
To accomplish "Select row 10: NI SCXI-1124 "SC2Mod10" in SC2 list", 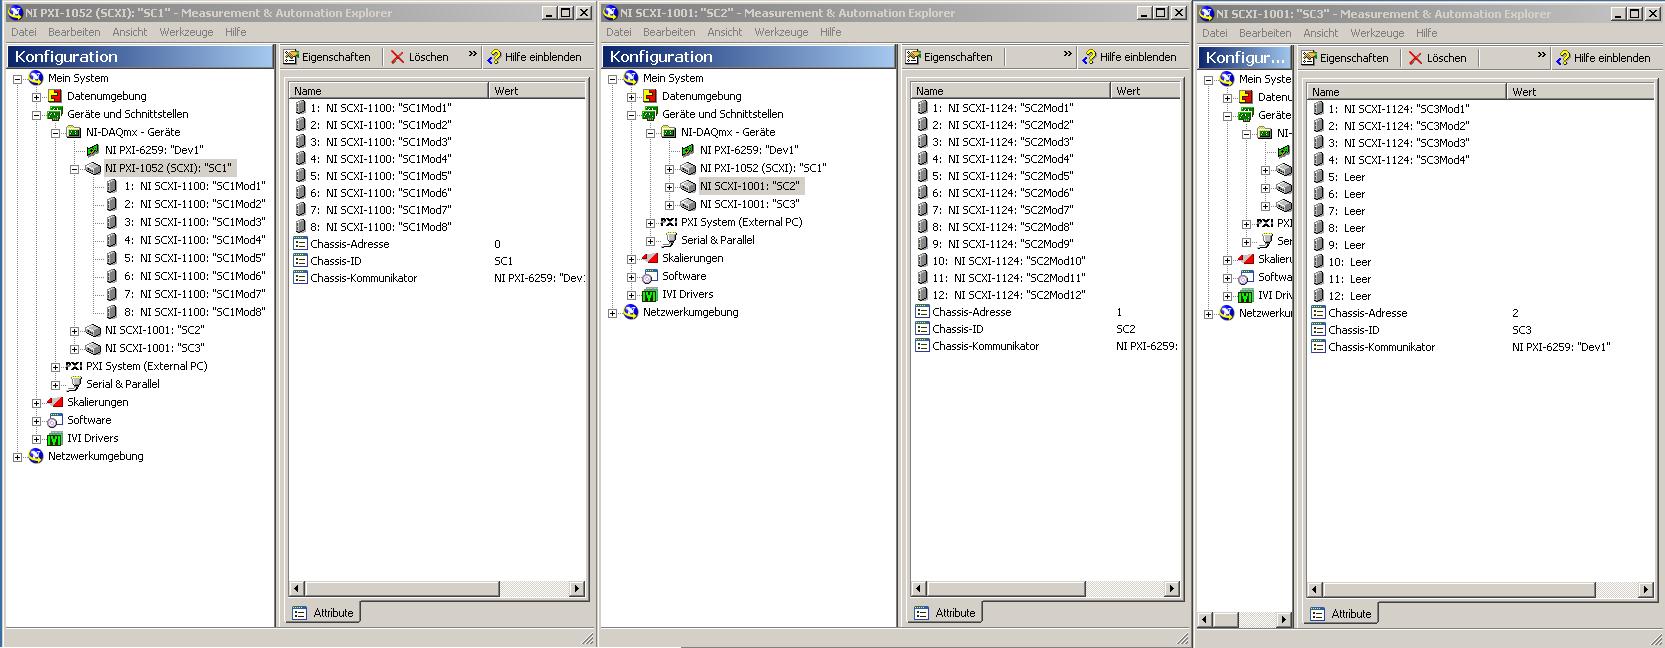I will pos(1009,261).
